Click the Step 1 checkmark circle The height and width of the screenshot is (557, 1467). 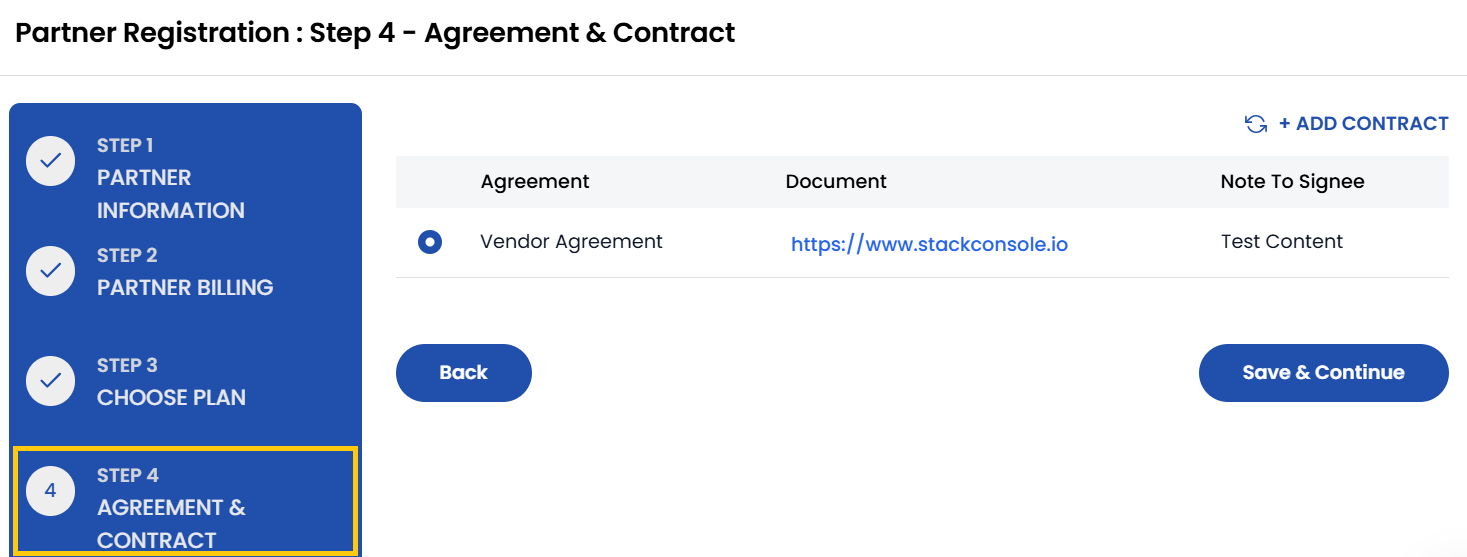[51, 161]
